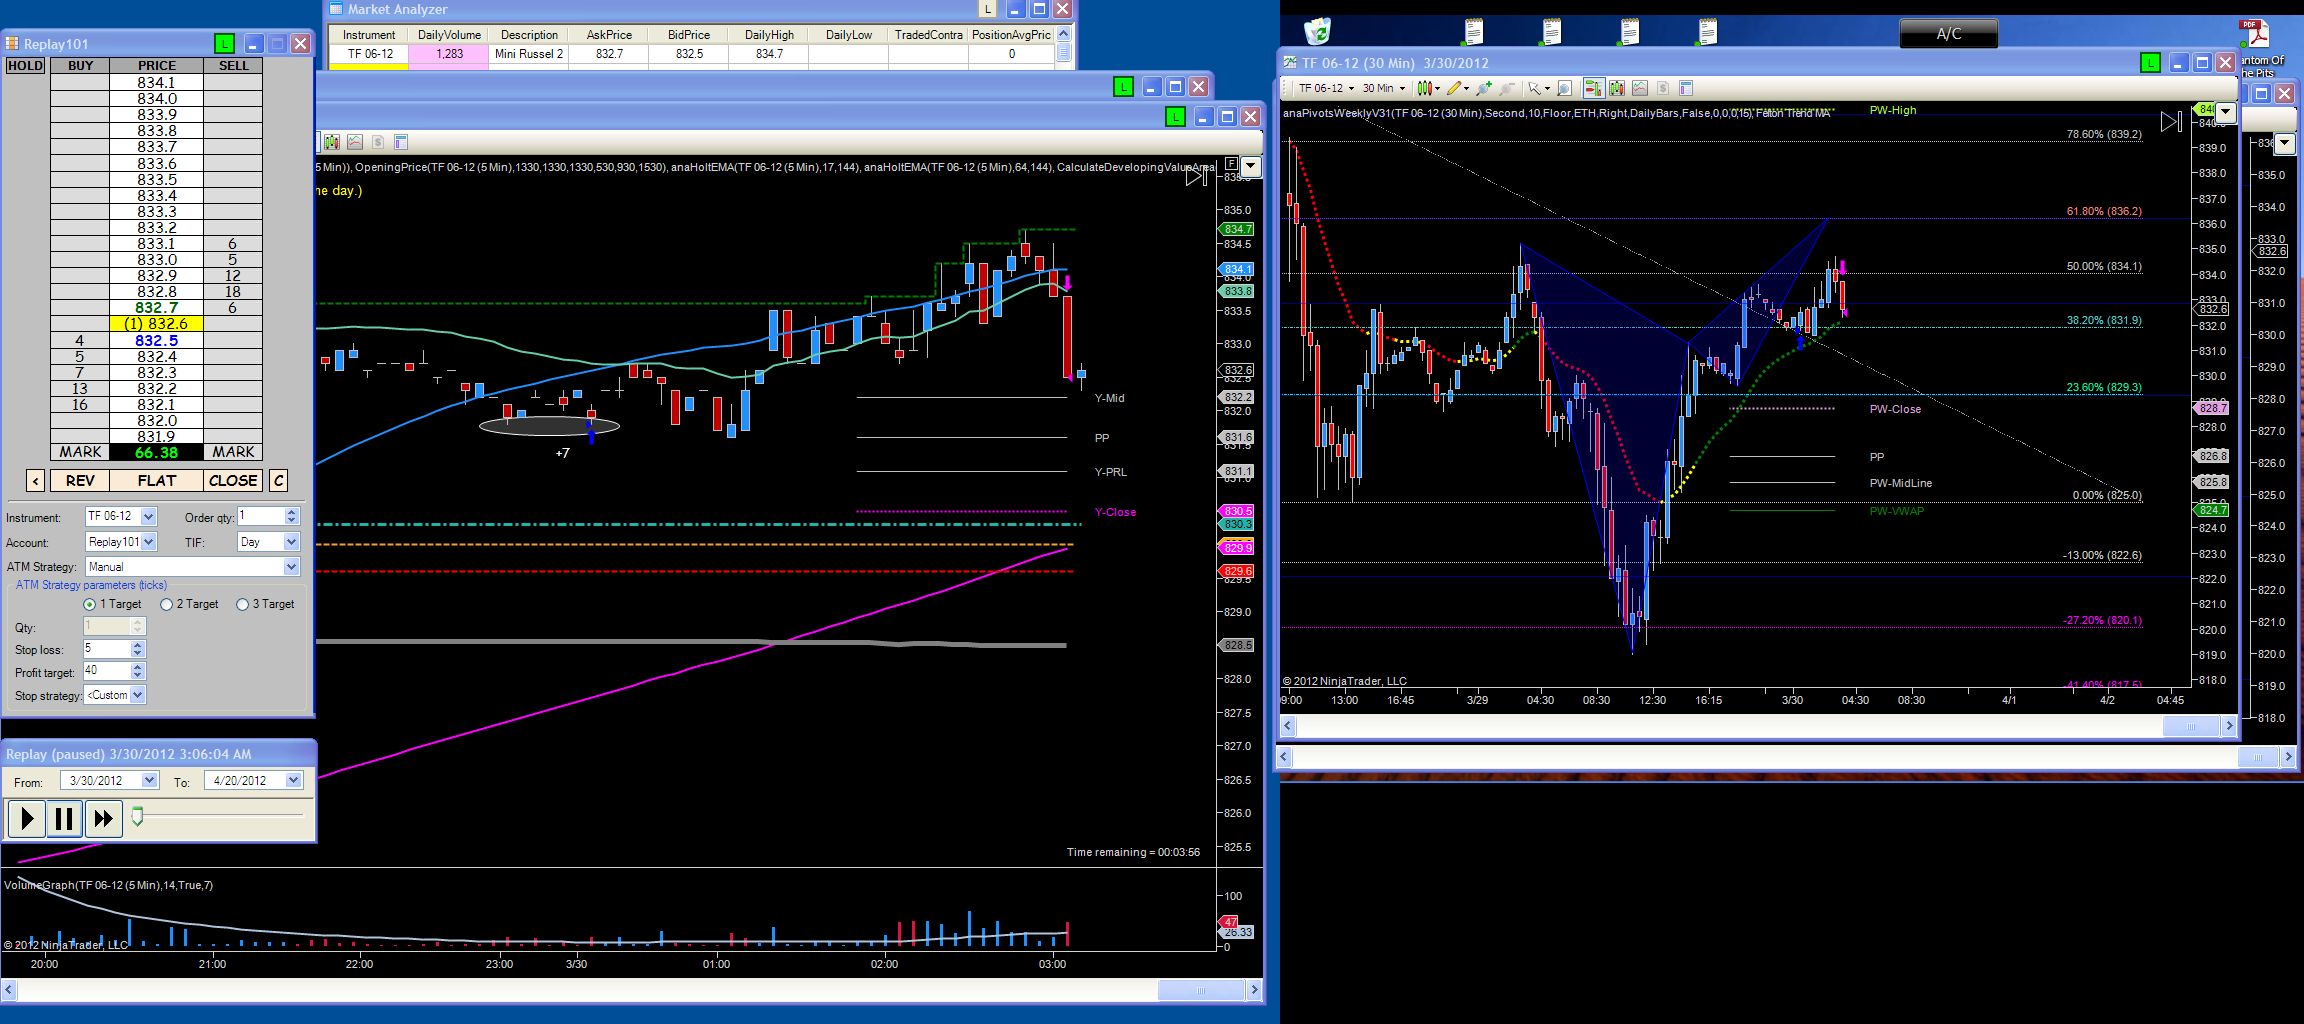The height and width of the screenshot is (1024, 2304).
Task: Click the replay Pause button
Action: pos(64,819)
